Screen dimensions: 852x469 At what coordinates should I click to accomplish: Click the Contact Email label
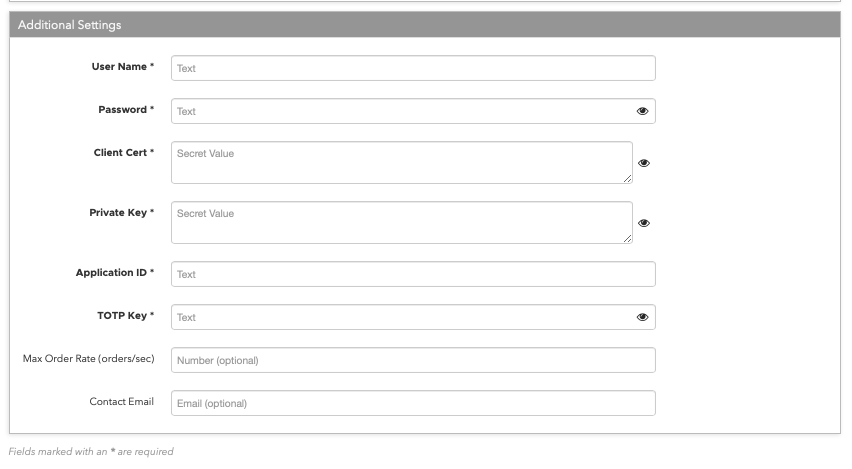(x=122, y=402)
